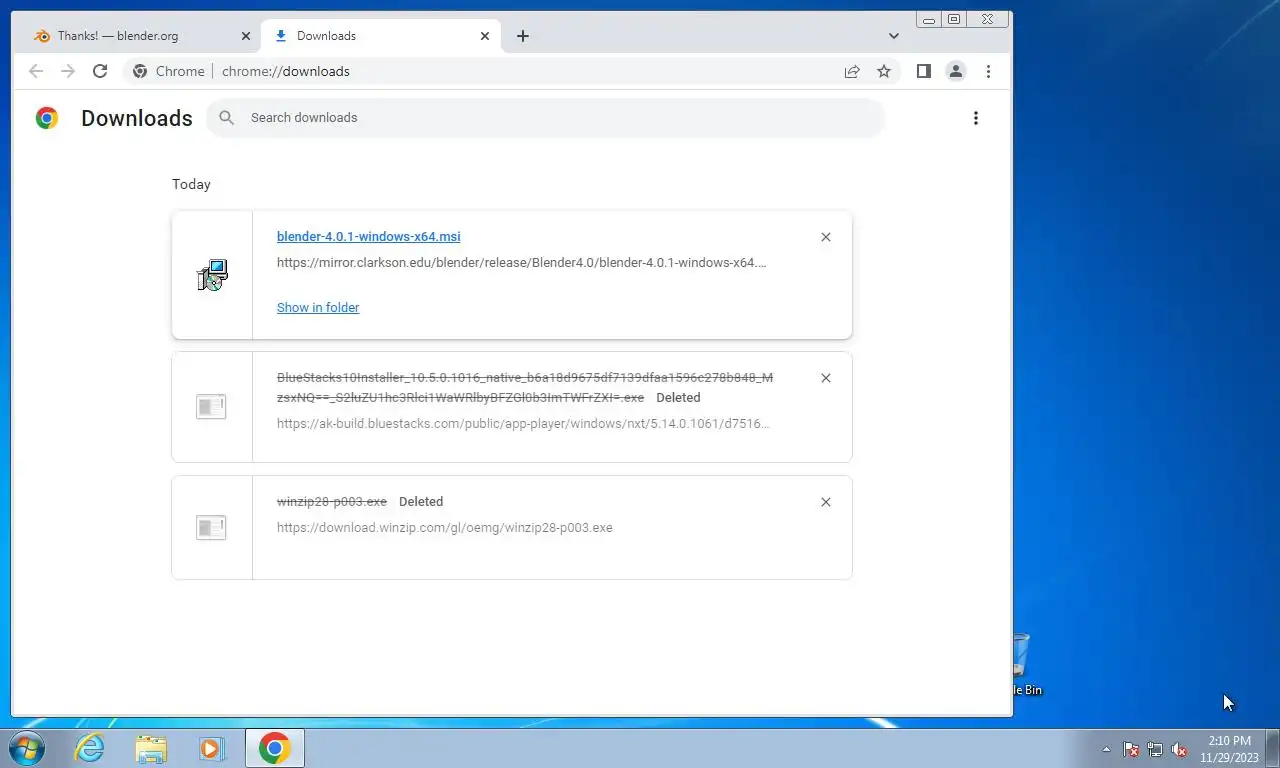Click the download.winzip.com source URL
Image resolution: width=1280 pixels, height=768 pixels.
[445, 528]
